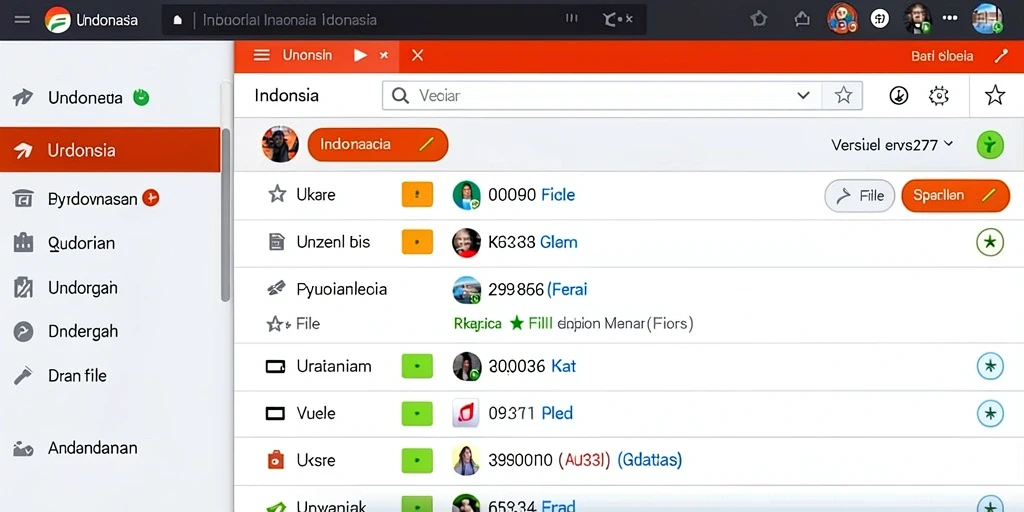Select Urdonsia in the left sidebar

pyautogui.click(x=110, y=150)
